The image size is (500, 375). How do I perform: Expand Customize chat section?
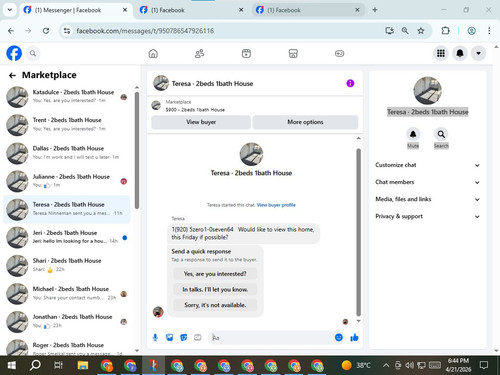click(x=427, y=165)
